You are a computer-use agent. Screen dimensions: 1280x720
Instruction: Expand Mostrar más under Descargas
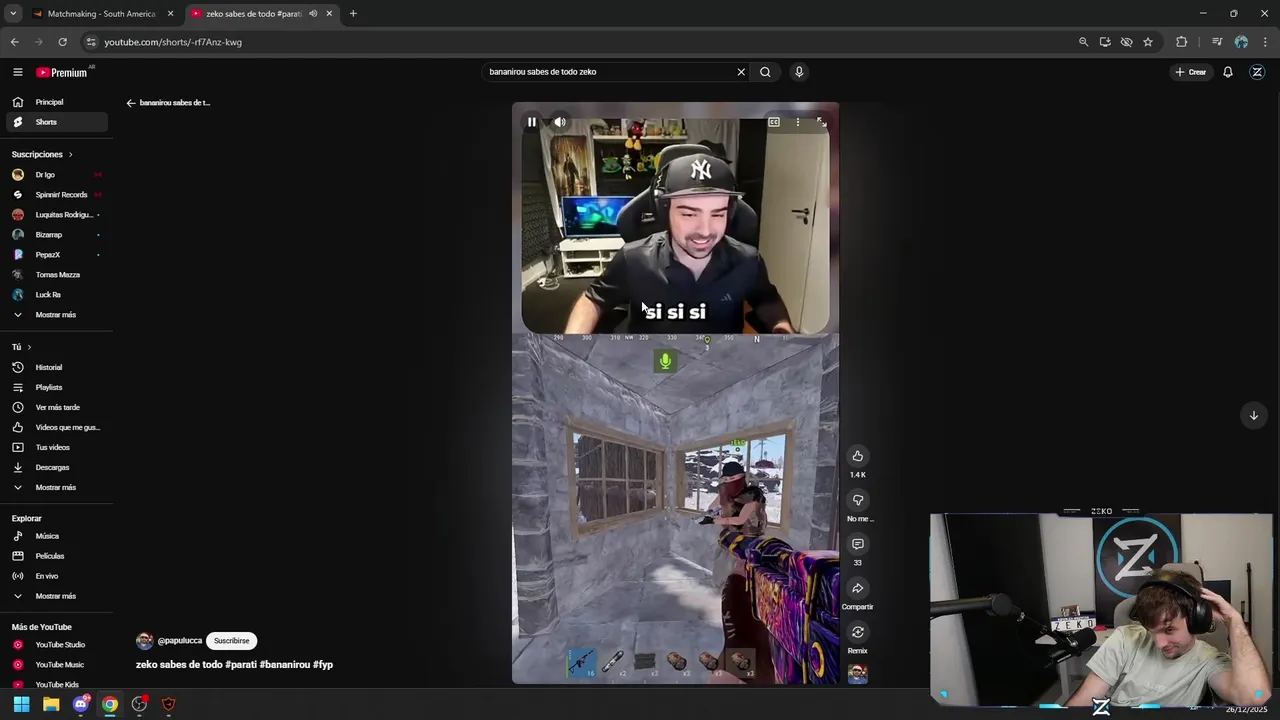(x=56, y=487)
